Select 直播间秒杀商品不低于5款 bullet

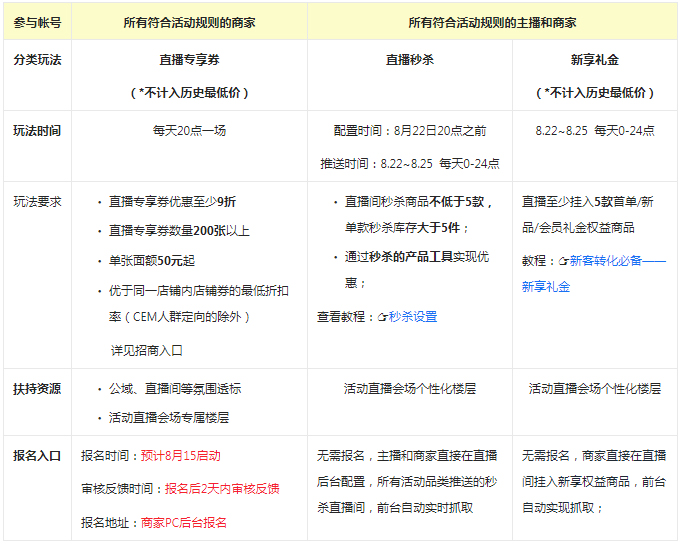[418, 202]
